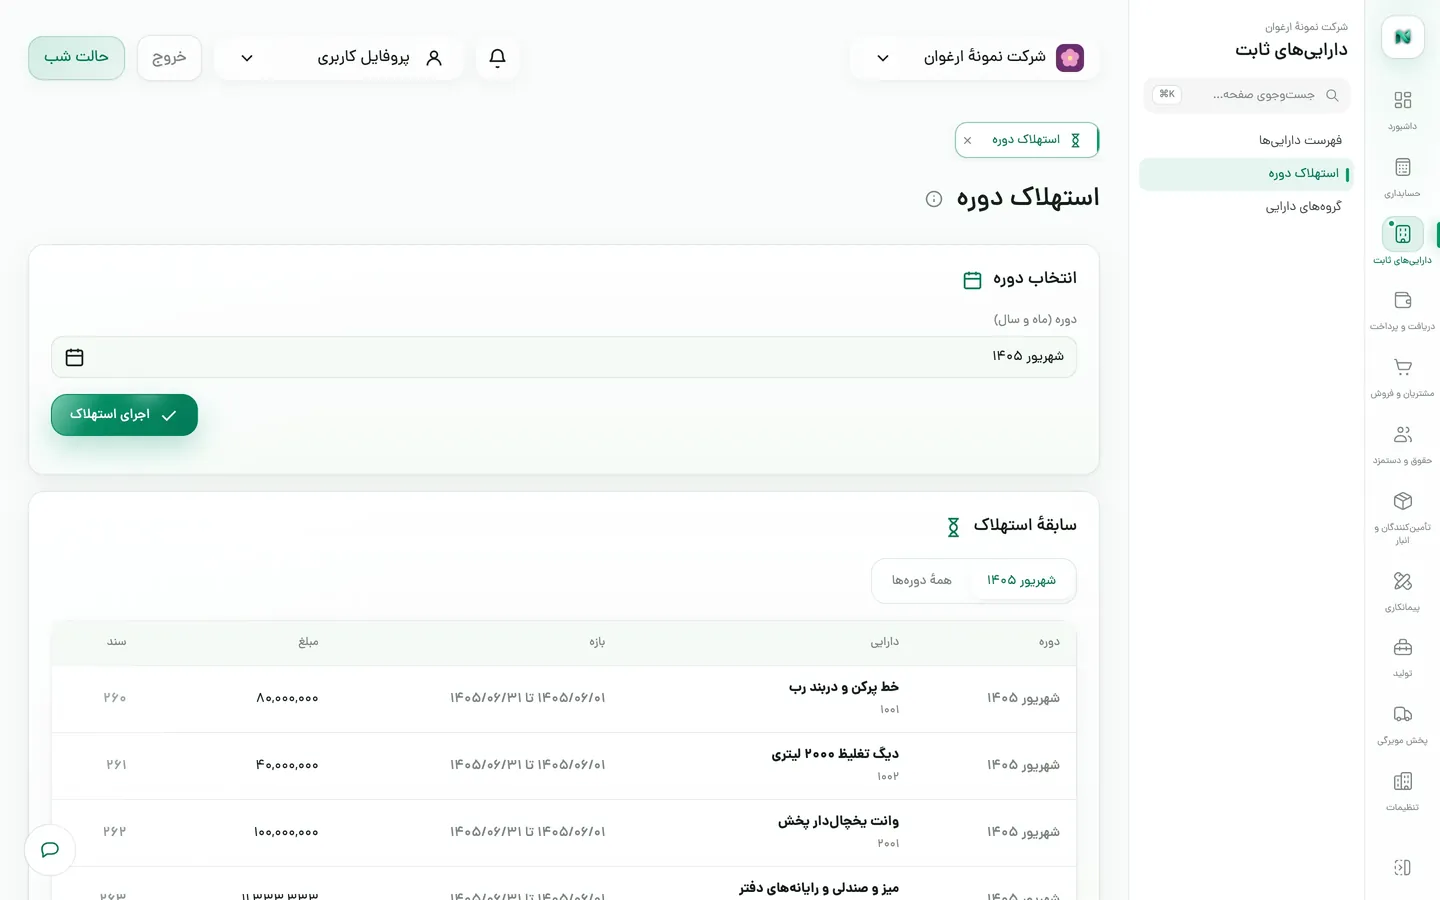The width and height of the screenshot is (1440, 900).
Task: Open the تنظیمات settings icon
Action: [x=1402, y=781]
